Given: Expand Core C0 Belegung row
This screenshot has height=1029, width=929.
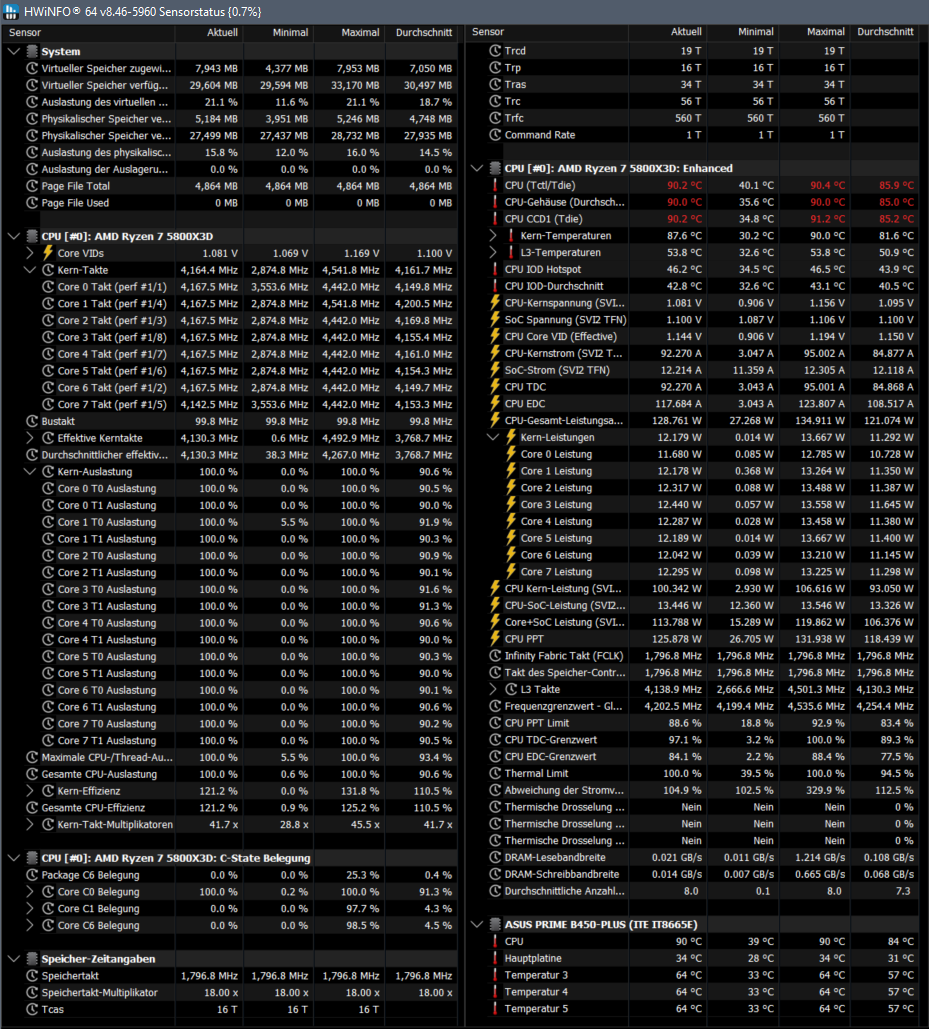Looking at the screenshot, I should pyautogui.click(x=30, y=892).
